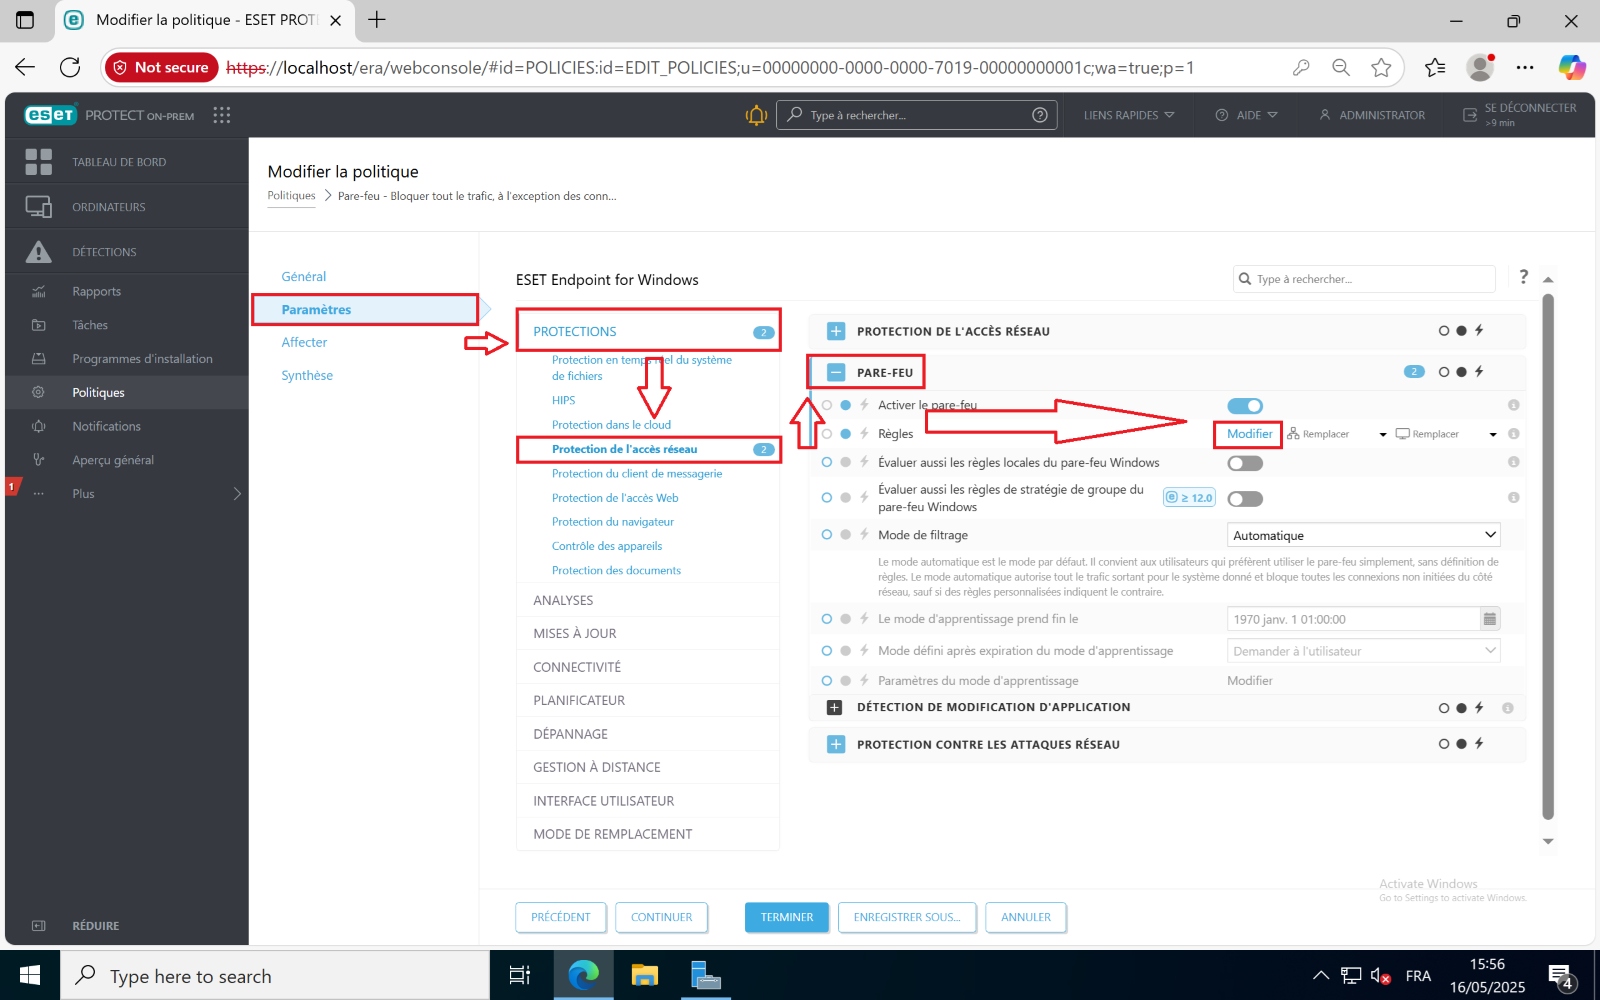Click the Continuer button
This screenshot has height=1000, width=1600.
pyautogui.click(x=661, y=917)
